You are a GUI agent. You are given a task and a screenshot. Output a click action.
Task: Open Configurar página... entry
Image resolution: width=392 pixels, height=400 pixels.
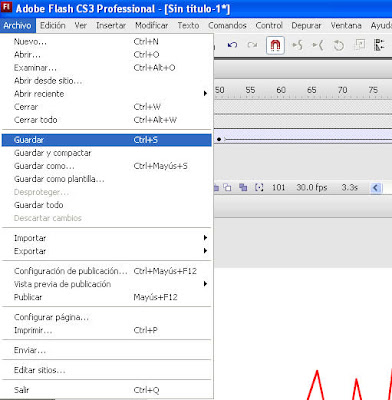[x=107, y=317]
